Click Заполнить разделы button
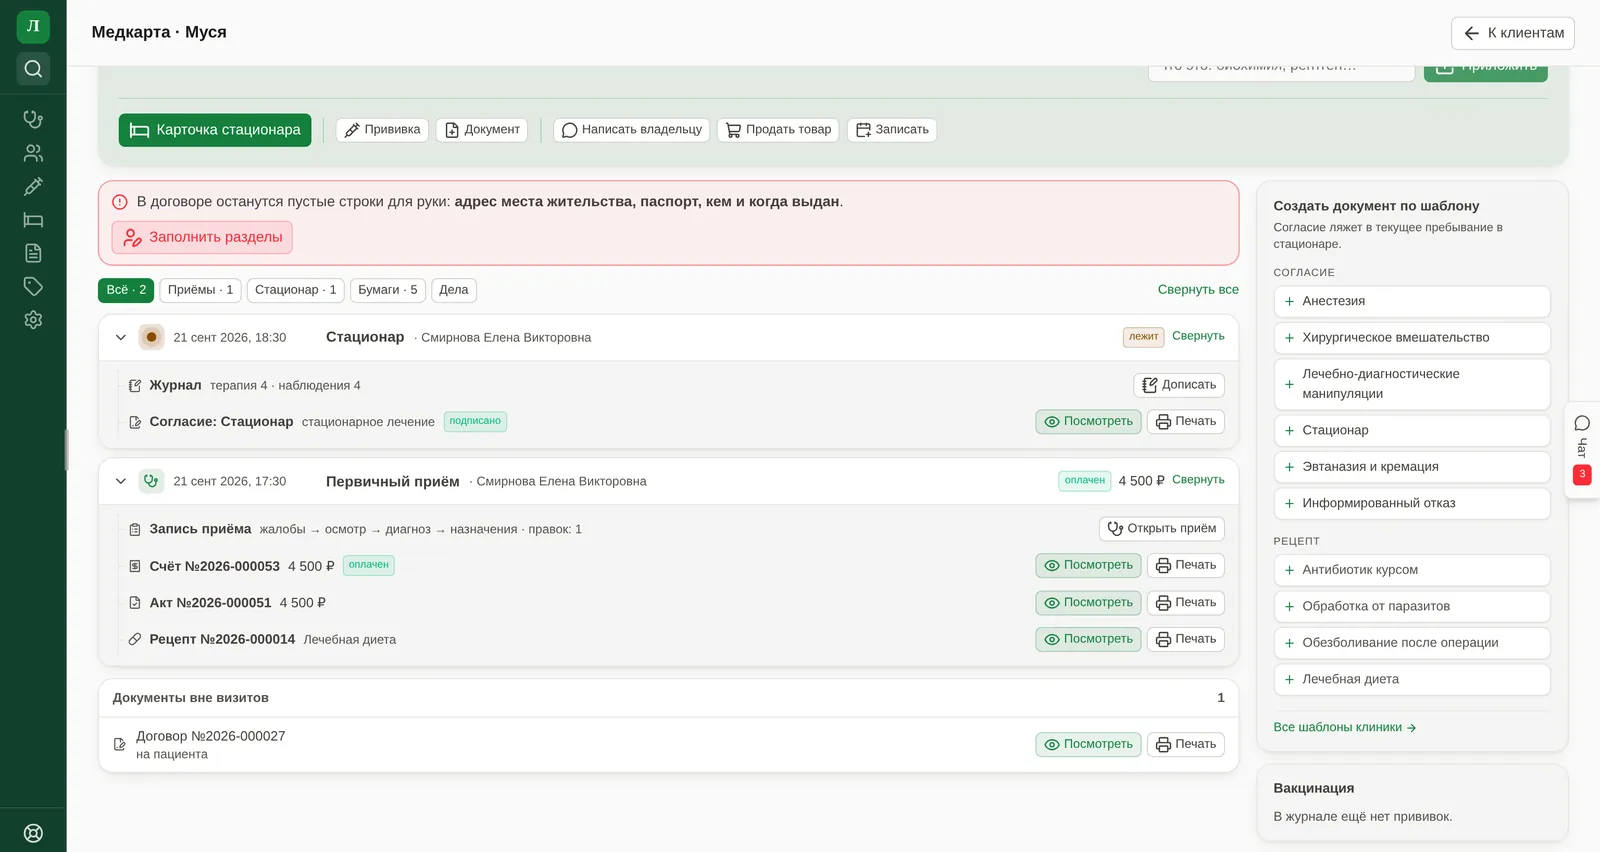Viewport: 1600px width, 852px height. [x=202, y=237]
